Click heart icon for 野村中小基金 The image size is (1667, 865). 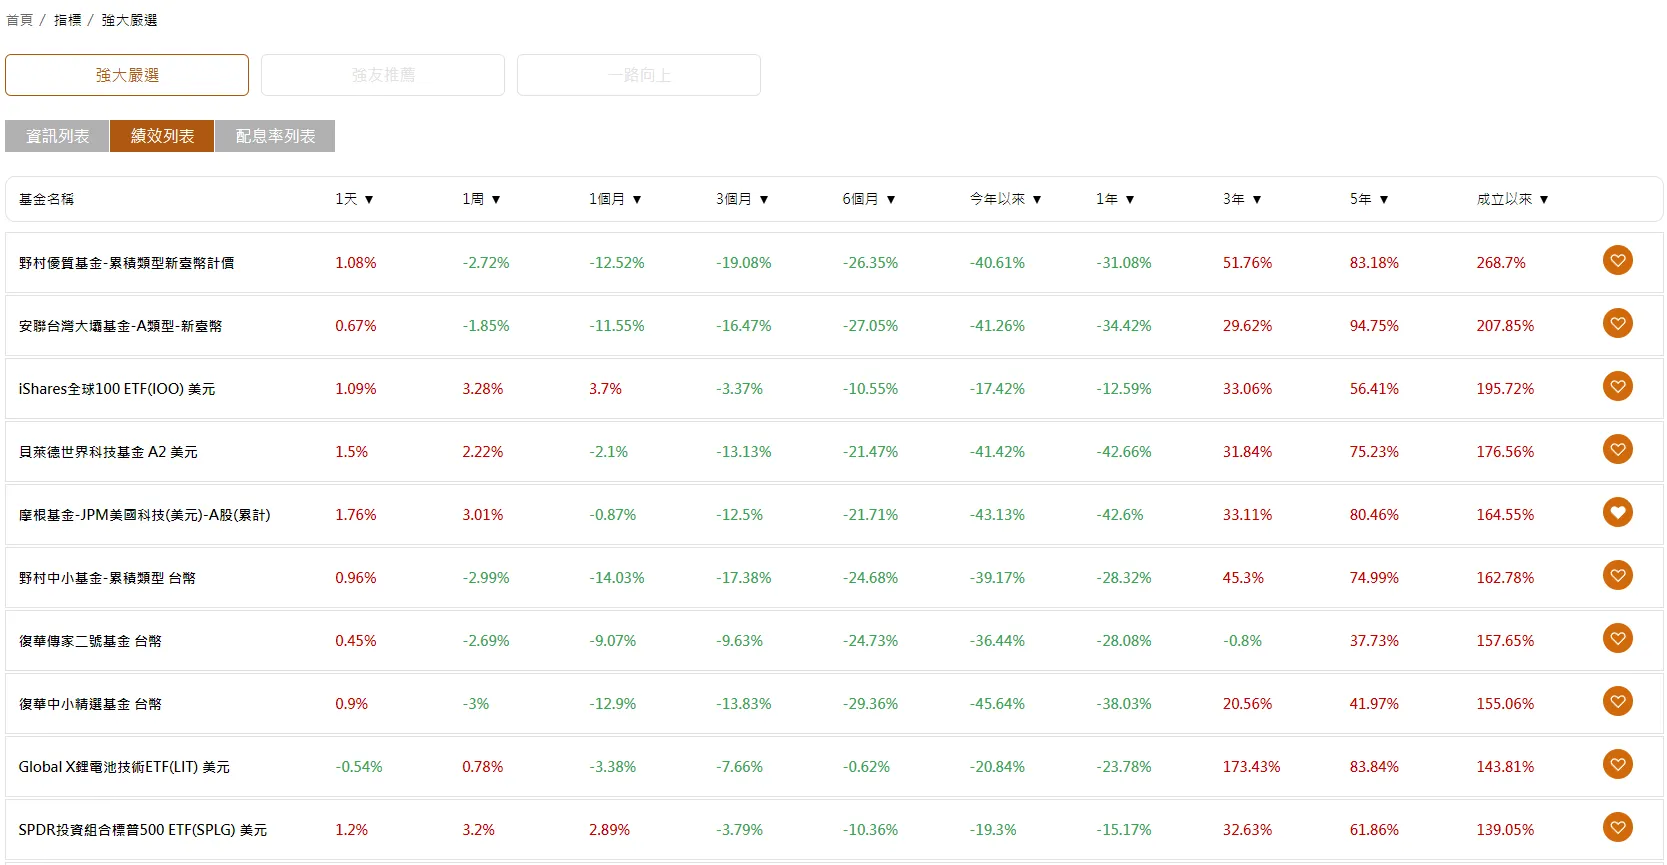click(x=1617, y=575)
